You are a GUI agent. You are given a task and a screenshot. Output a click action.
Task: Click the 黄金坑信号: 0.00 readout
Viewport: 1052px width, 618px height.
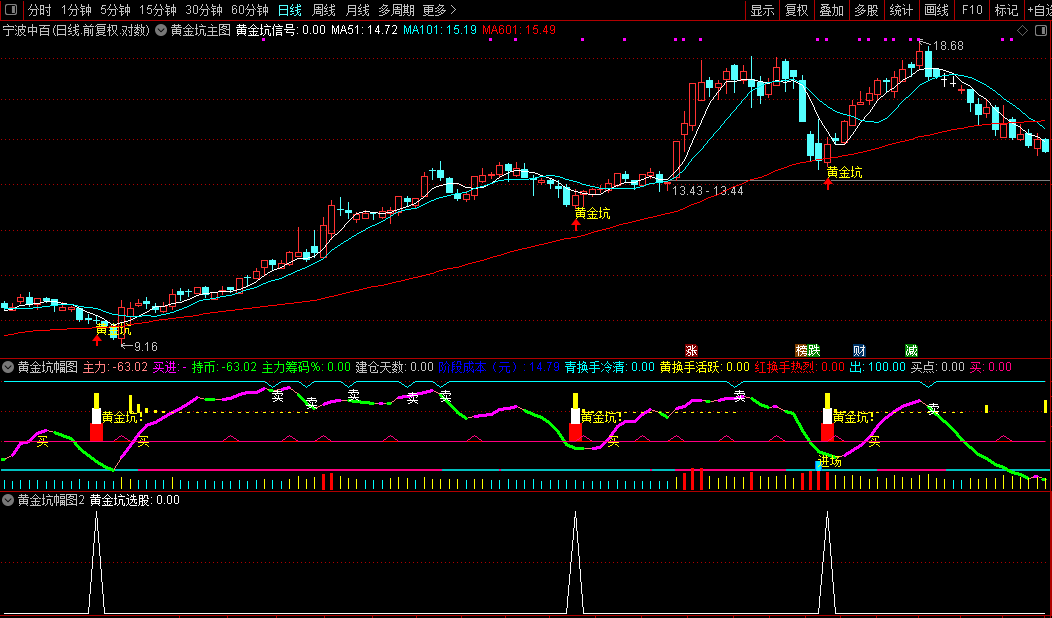tap(280, 30)
